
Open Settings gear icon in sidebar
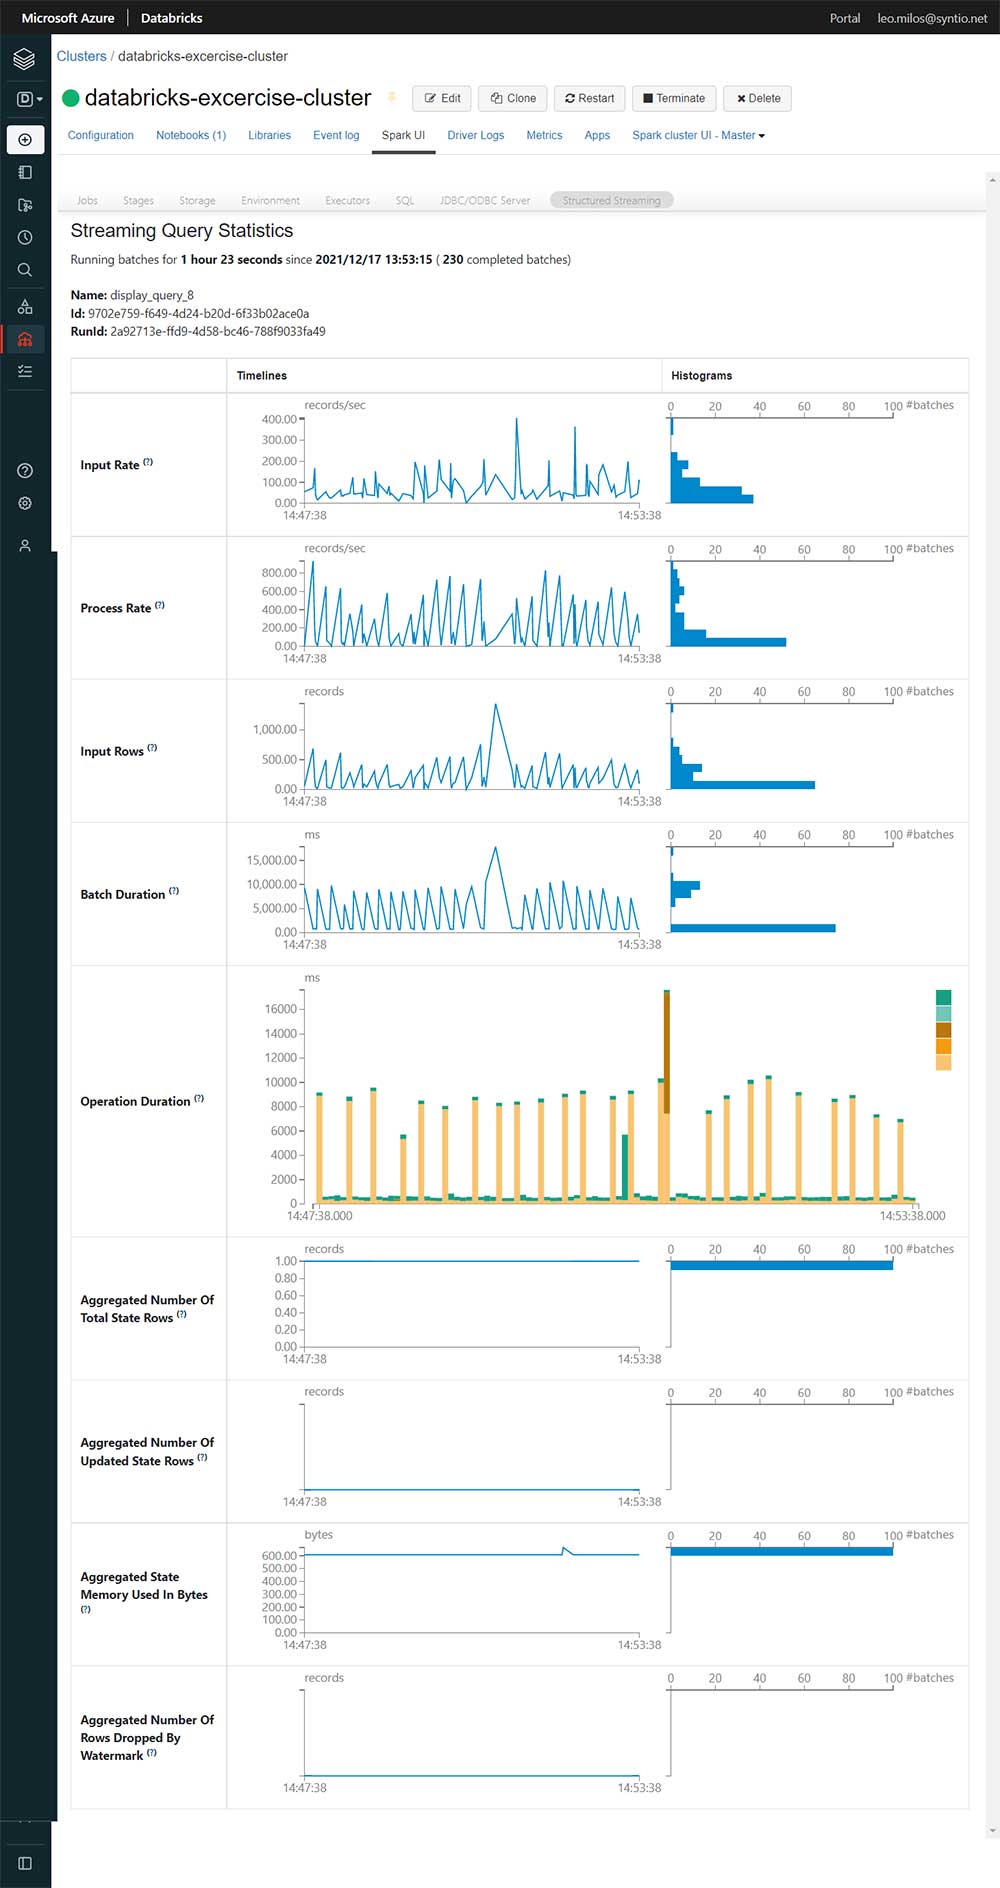pyautogui.click(x=25, y=503)
